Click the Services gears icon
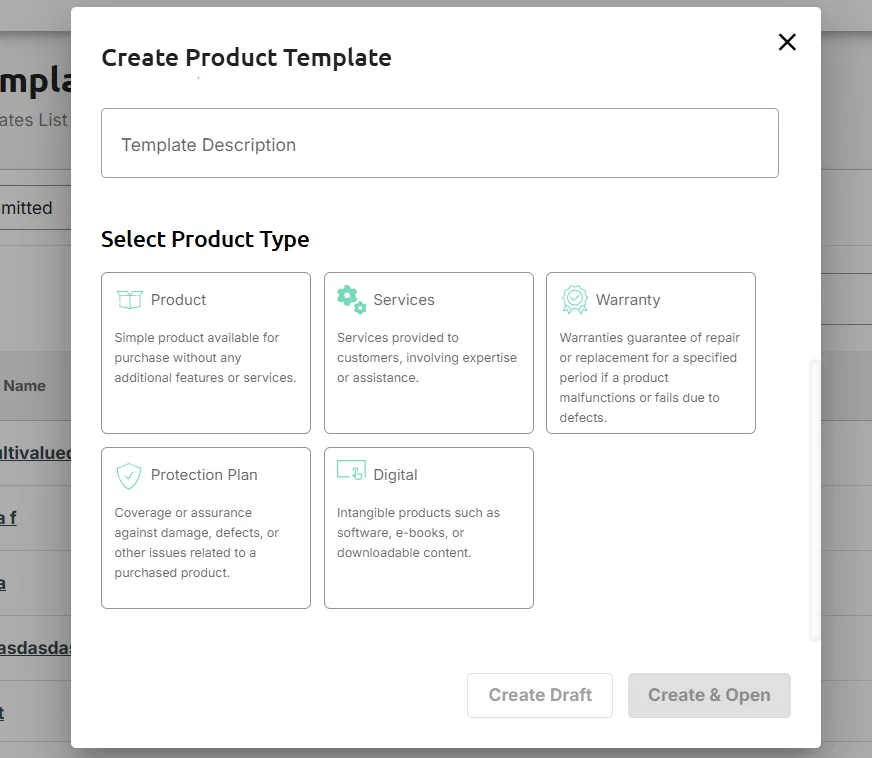The width and height of the screenshot is (872, 758). point(351,300)
